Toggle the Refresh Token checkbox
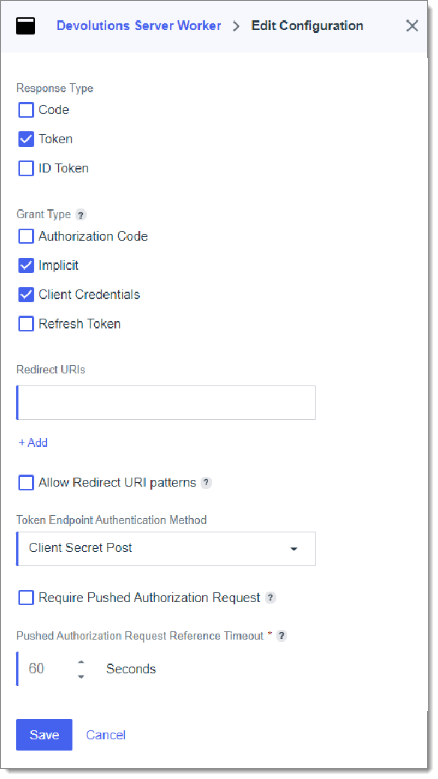Viewport: 438px width, 779px height. pos(26,324)
